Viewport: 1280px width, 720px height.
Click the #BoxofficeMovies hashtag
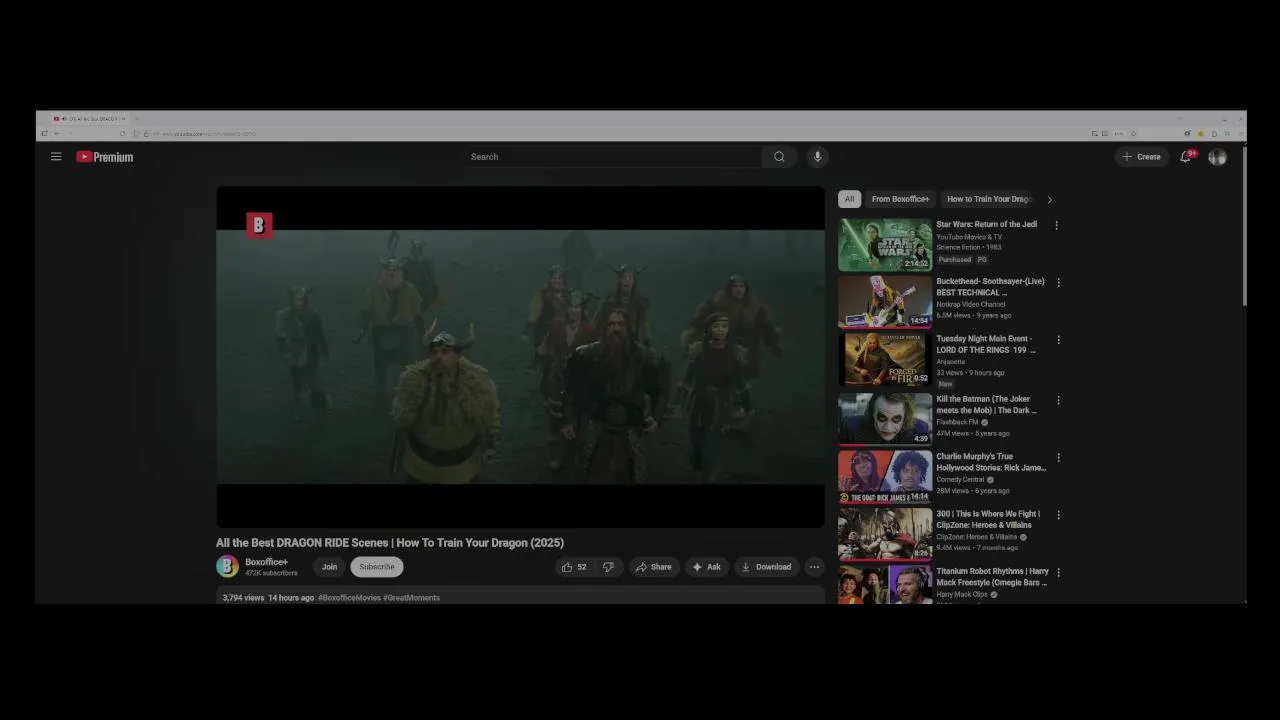pyautogui.click(x=349, y=598)
